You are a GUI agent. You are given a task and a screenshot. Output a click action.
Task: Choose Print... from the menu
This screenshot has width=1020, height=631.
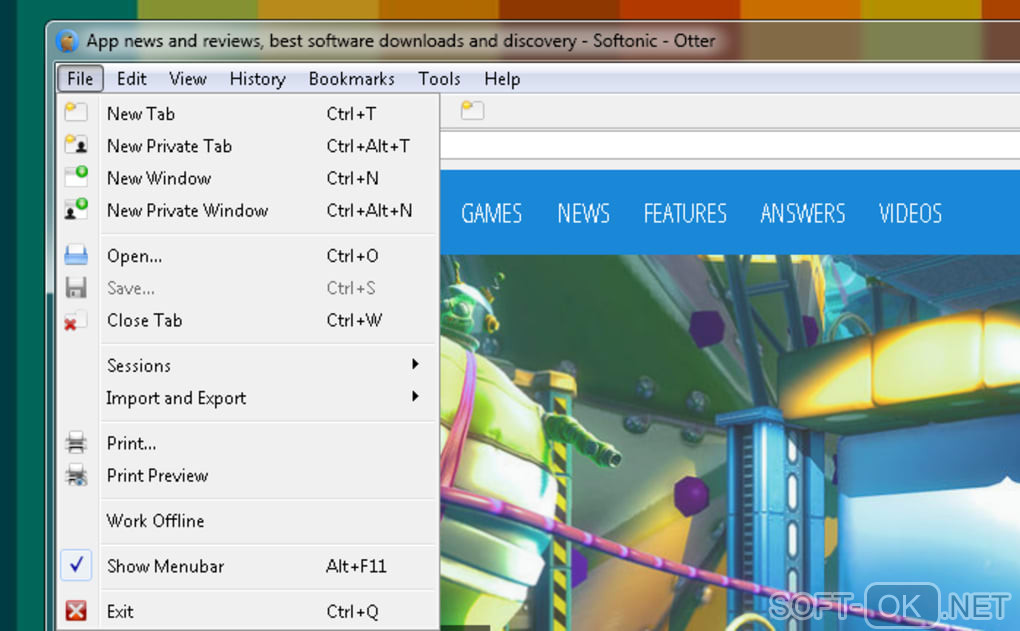[248, 443]
